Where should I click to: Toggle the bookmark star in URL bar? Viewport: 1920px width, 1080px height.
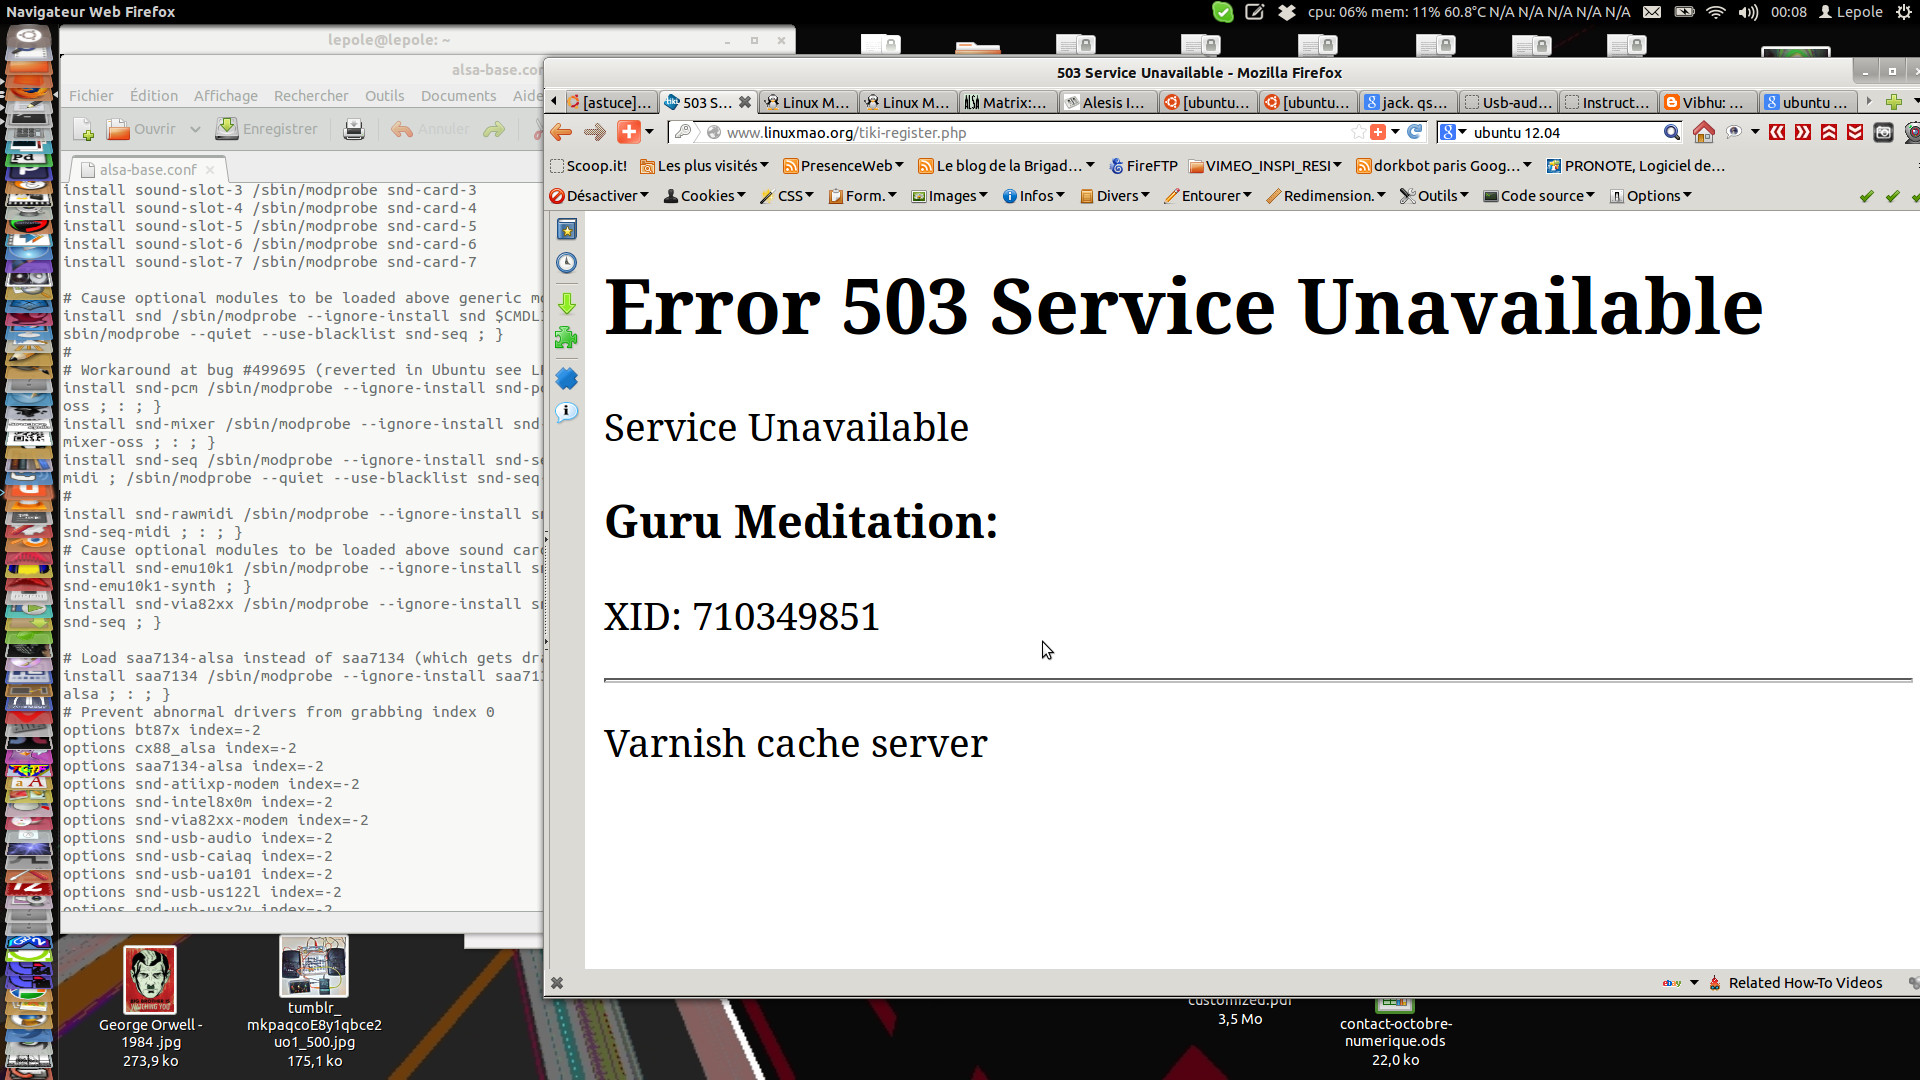pyautogui.click(x=1357, y=132)
